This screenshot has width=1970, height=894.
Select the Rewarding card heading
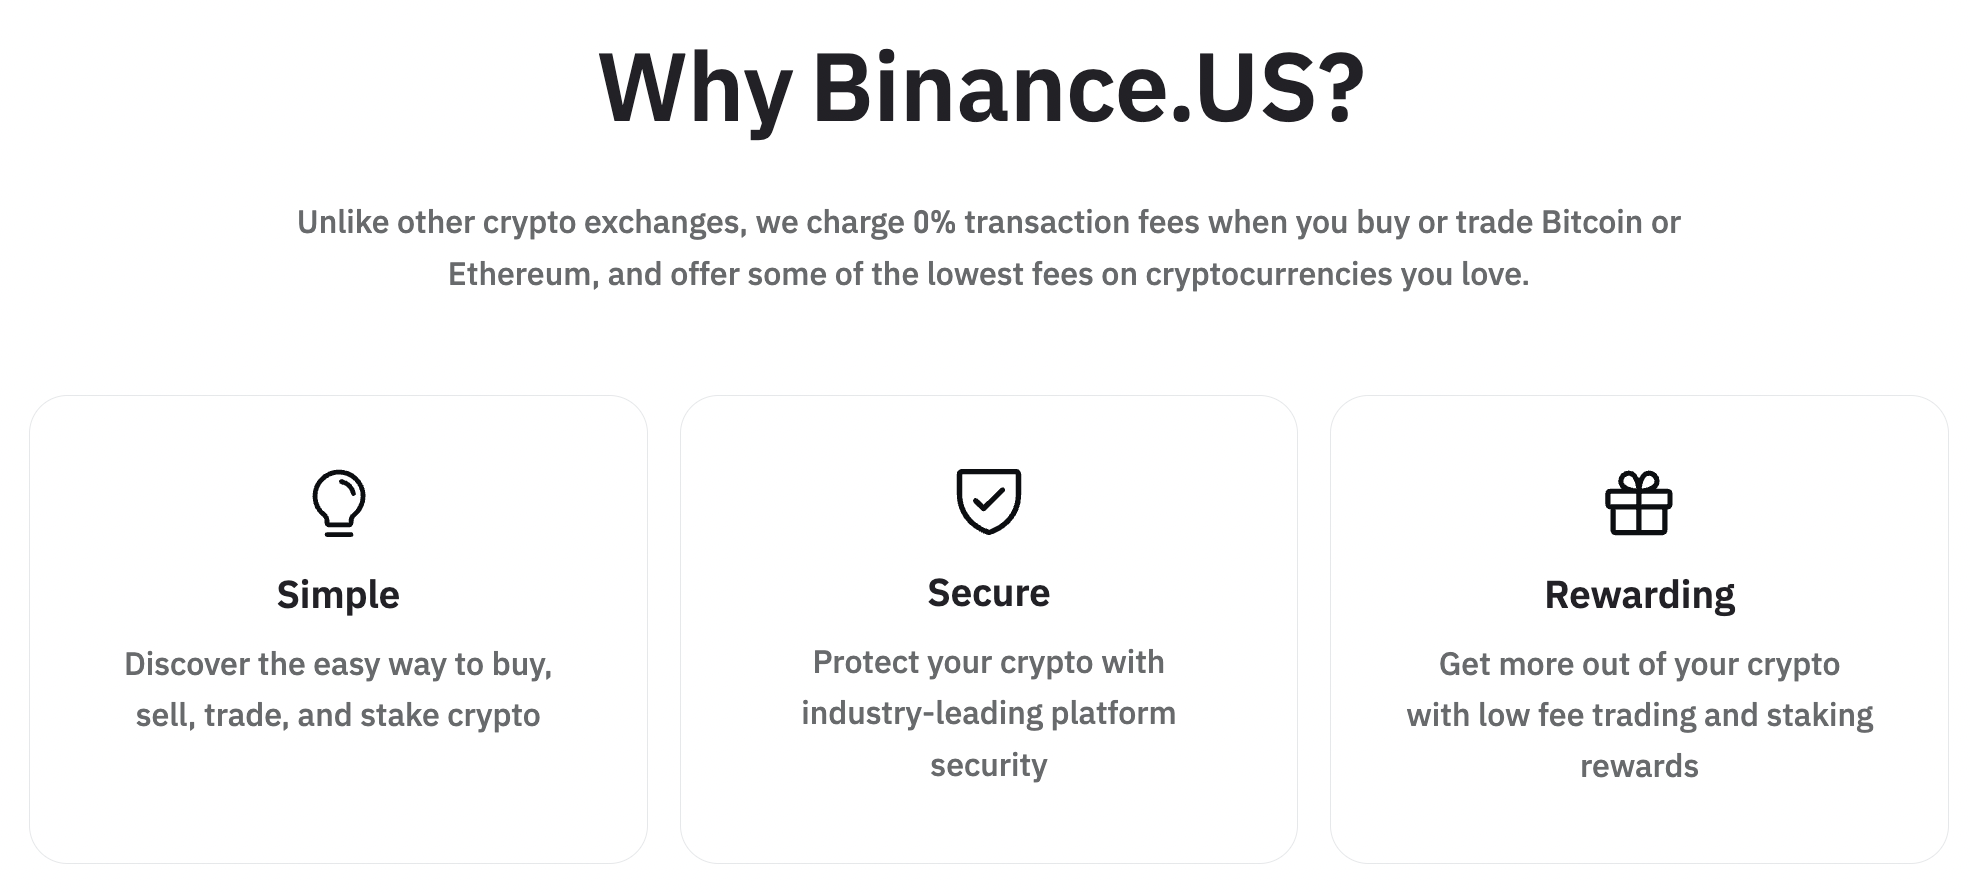[1640, 595]
